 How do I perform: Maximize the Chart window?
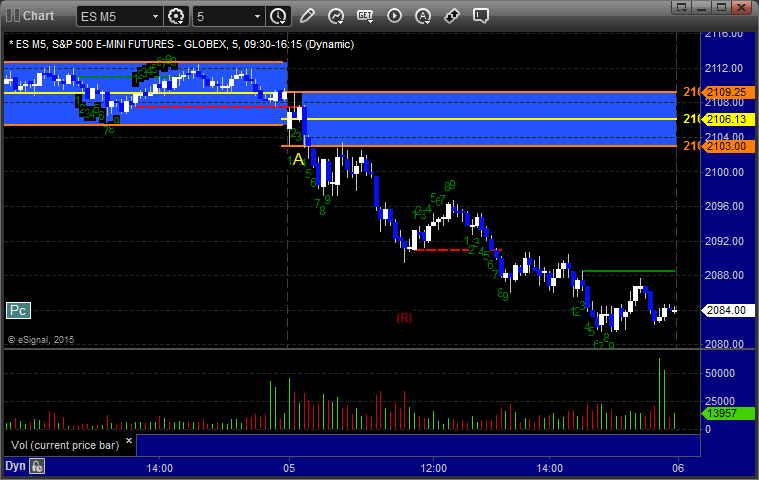pos(721,7)
